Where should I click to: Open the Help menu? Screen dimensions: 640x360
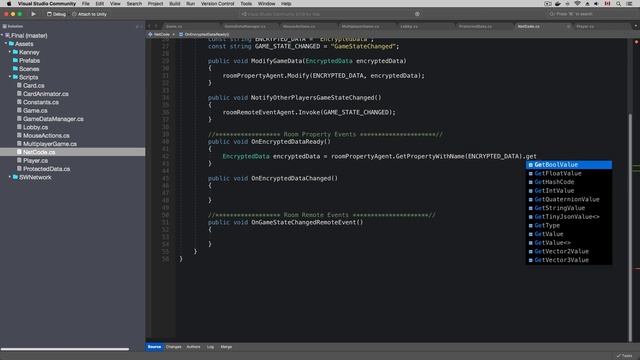point(286,4)
